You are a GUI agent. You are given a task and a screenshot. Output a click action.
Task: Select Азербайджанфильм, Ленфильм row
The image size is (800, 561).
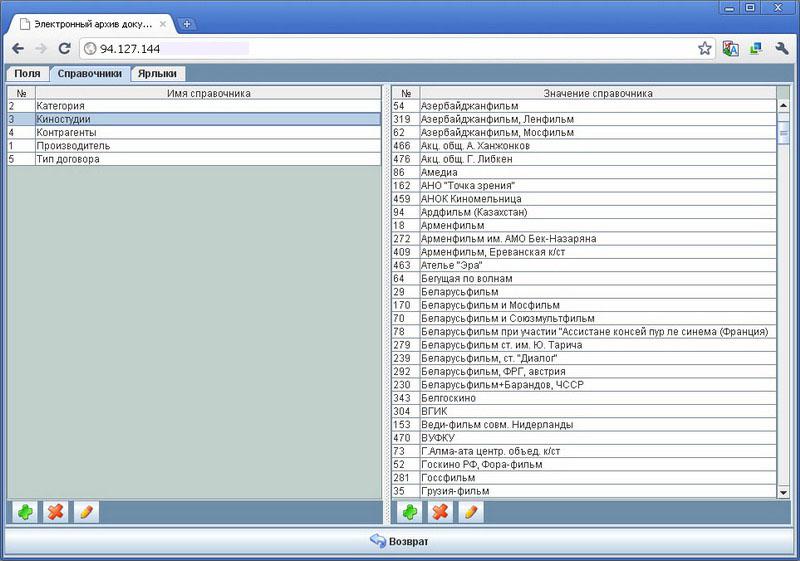[x=584, y=119]
